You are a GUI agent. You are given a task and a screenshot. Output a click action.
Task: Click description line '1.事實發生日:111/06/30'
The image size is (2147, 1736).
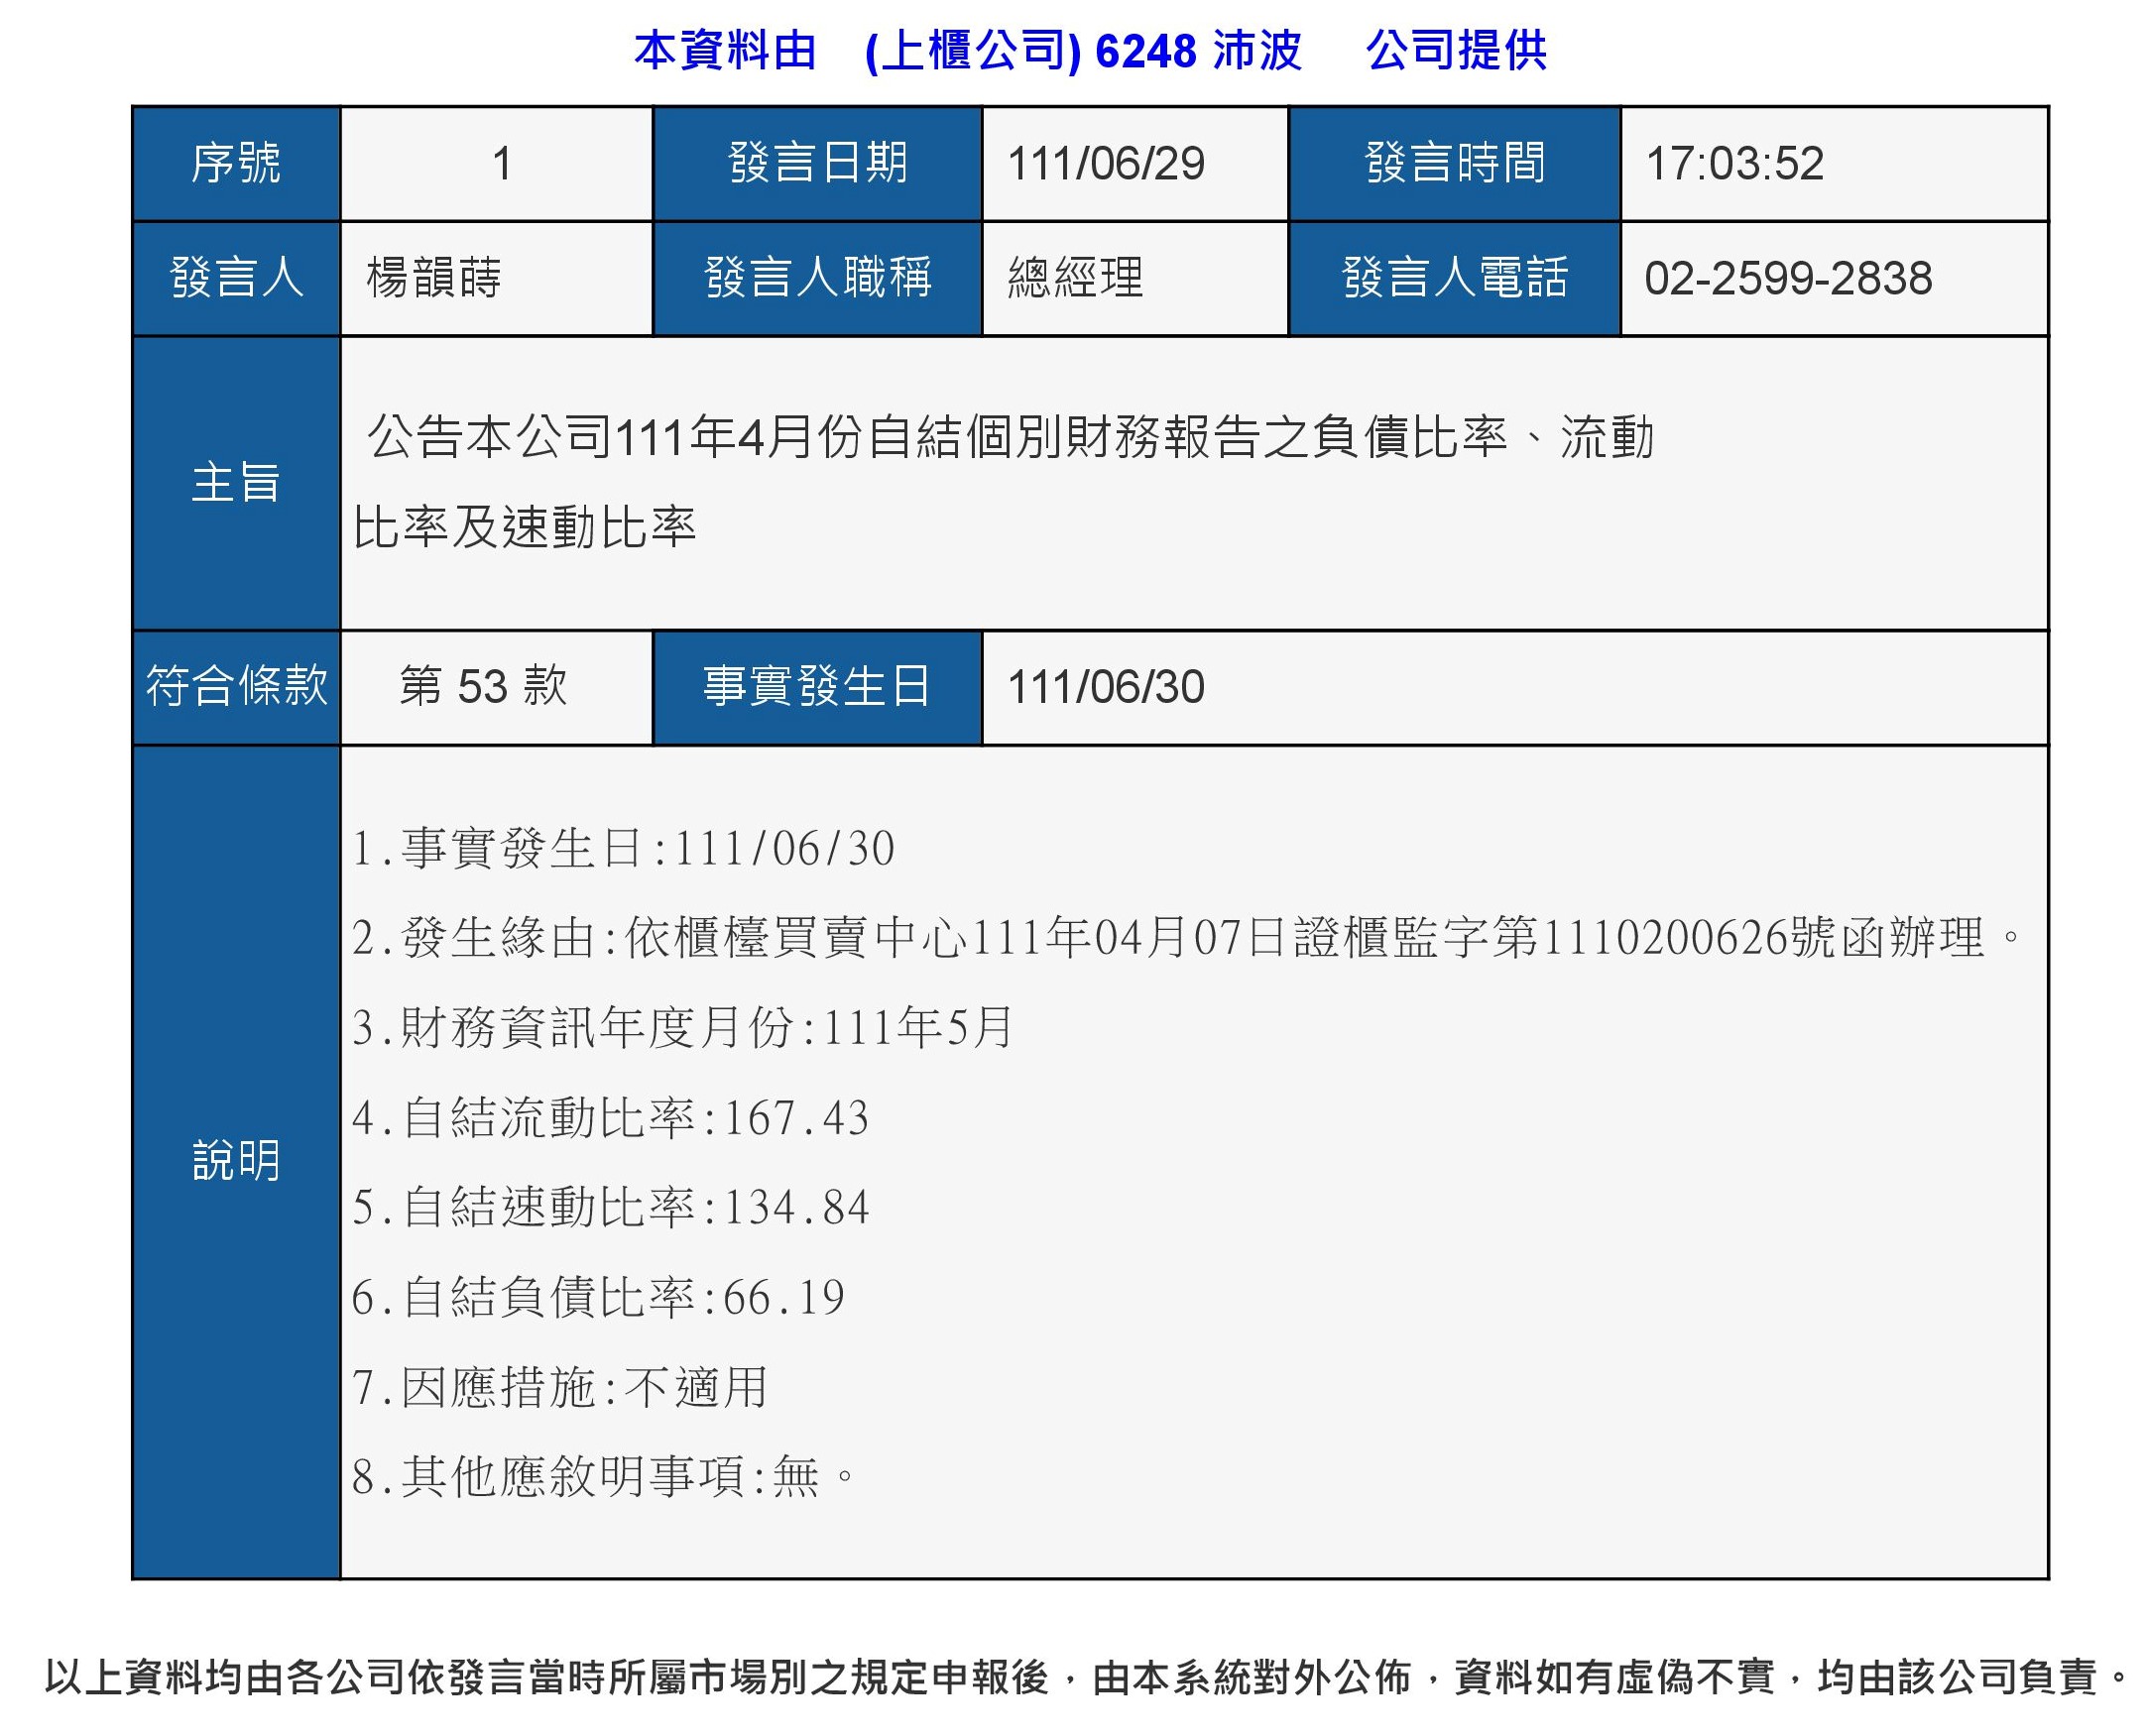623,848
